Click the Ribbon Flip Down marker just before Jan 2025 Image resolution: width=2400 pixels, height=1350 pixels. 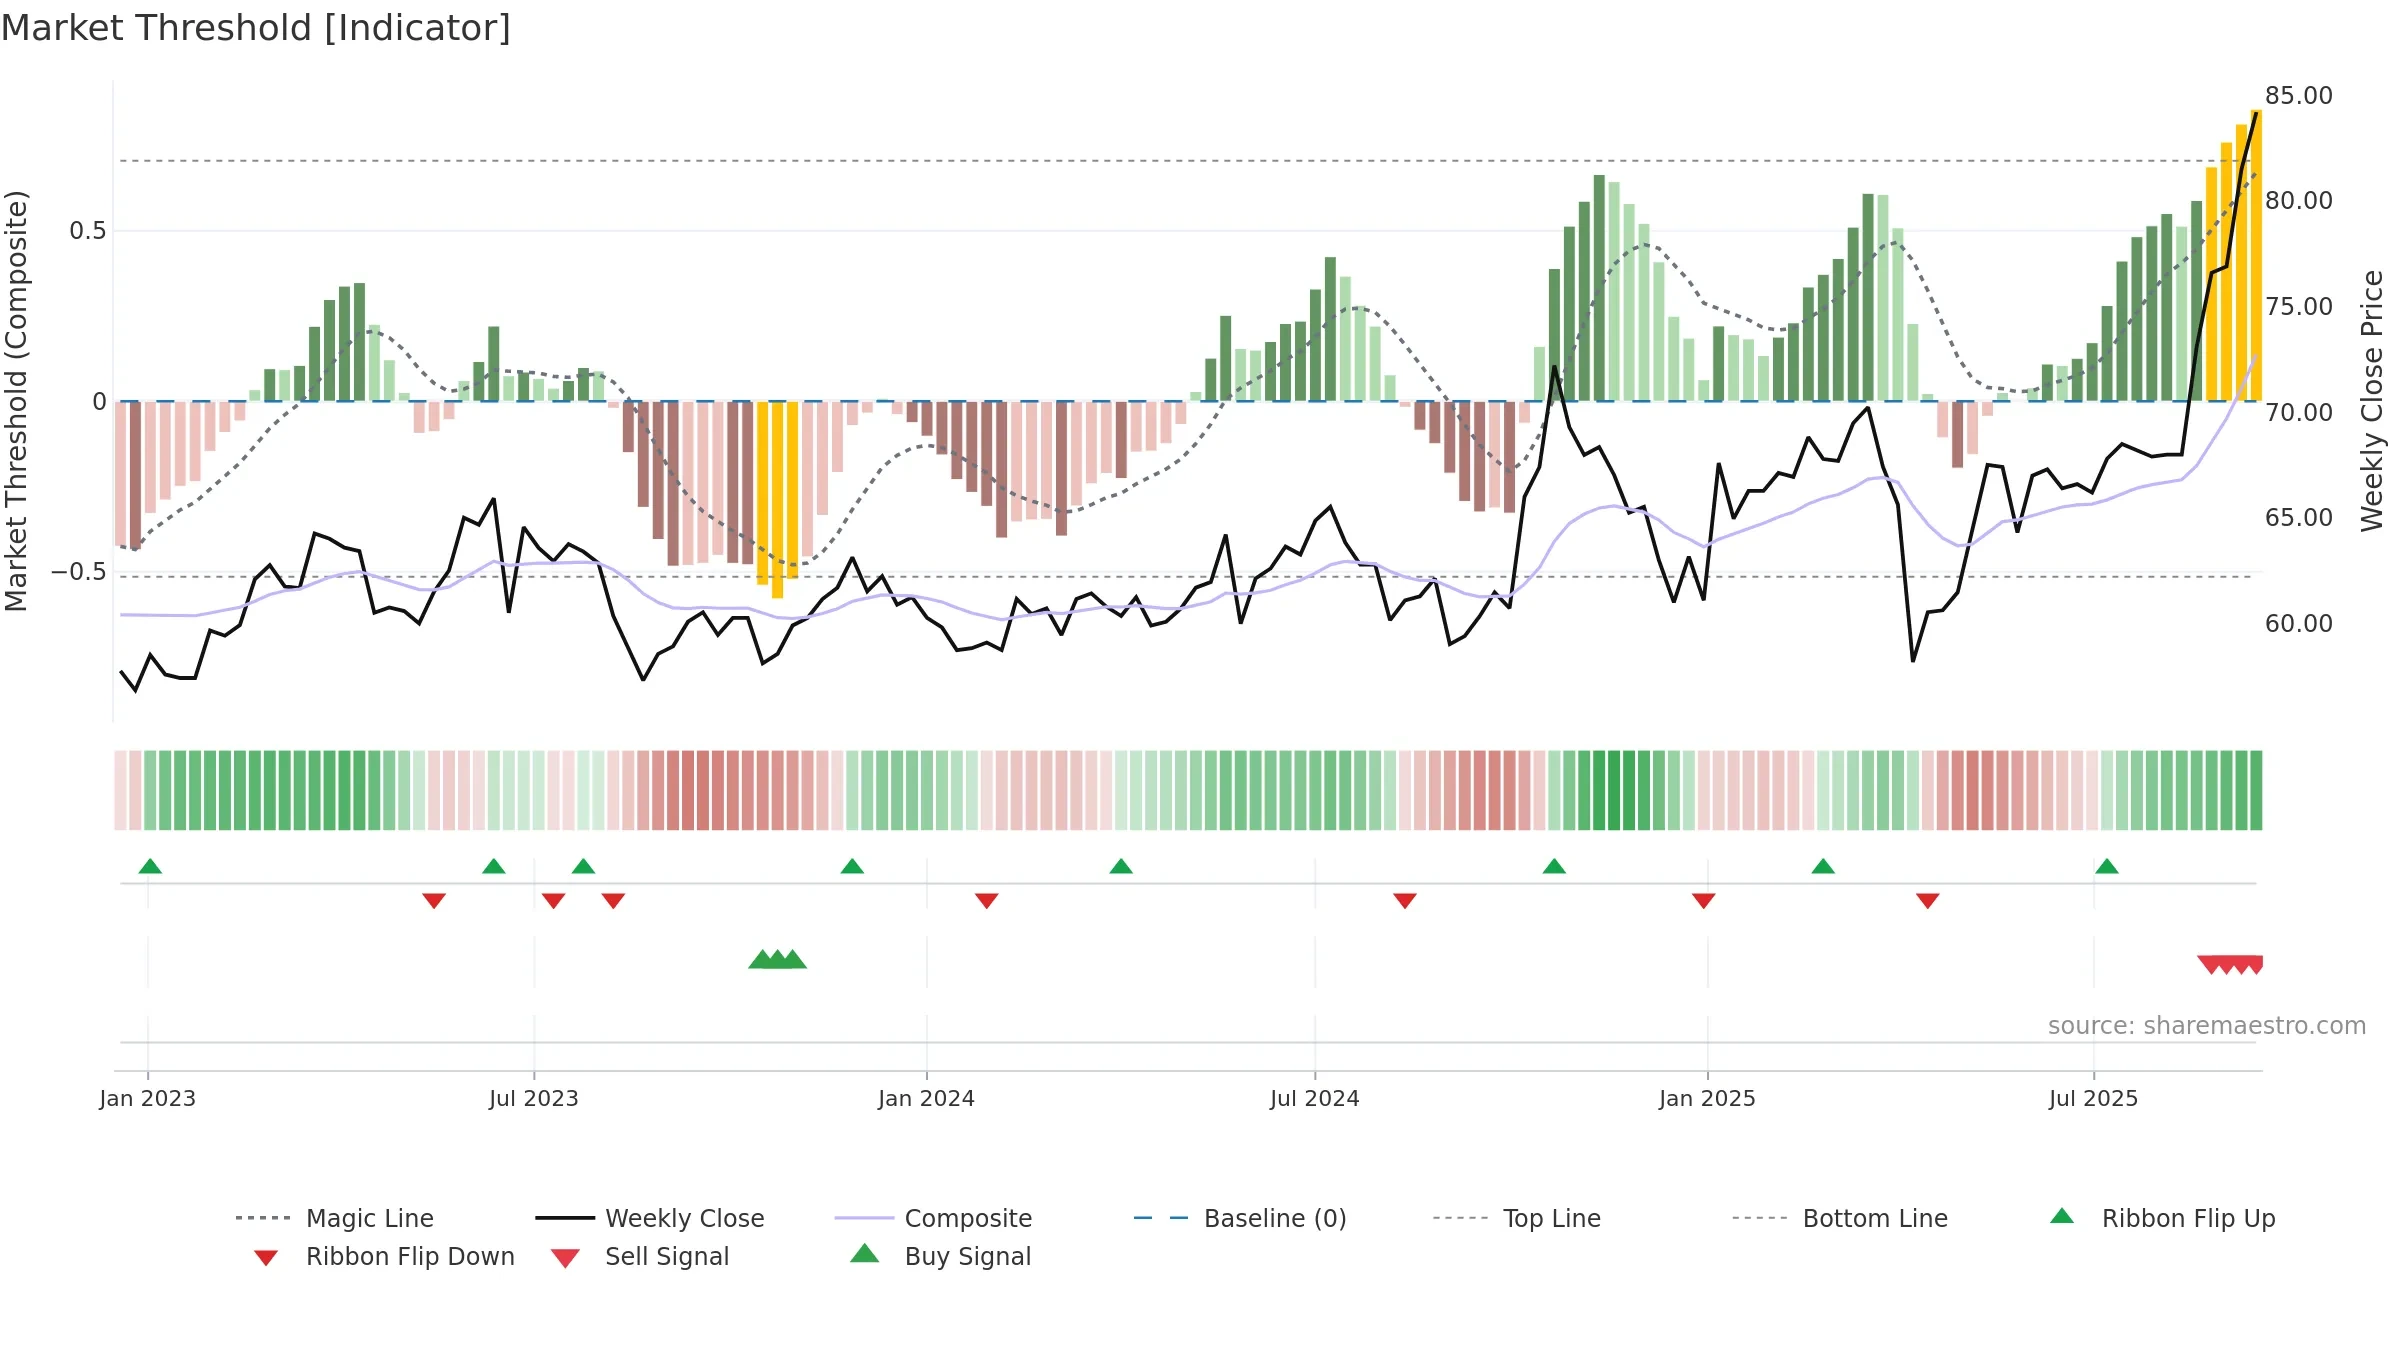pyautogui.click(x=1704, y=901)
